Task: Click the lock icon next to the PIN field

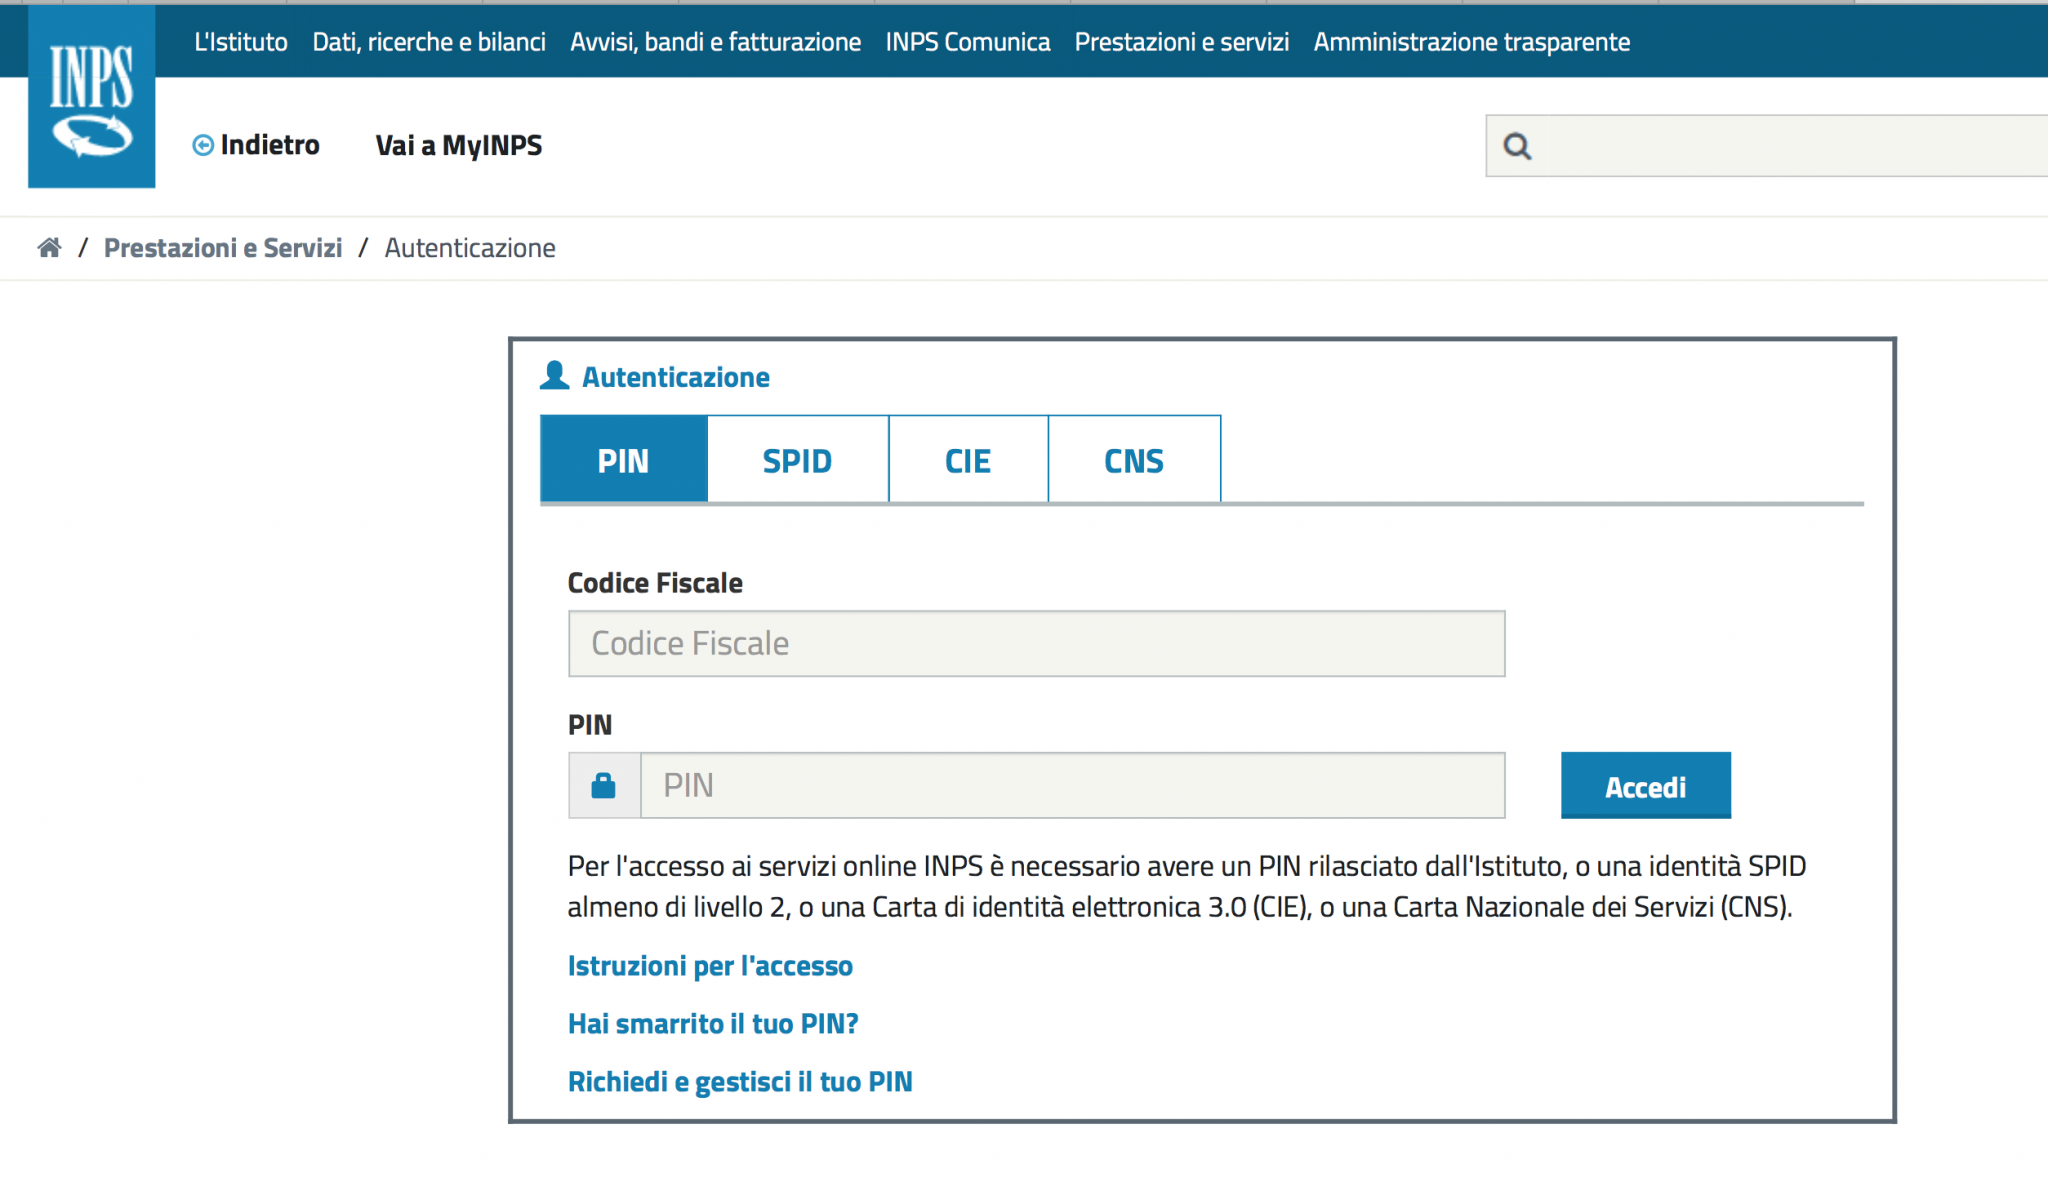Action: click(603, 786)
